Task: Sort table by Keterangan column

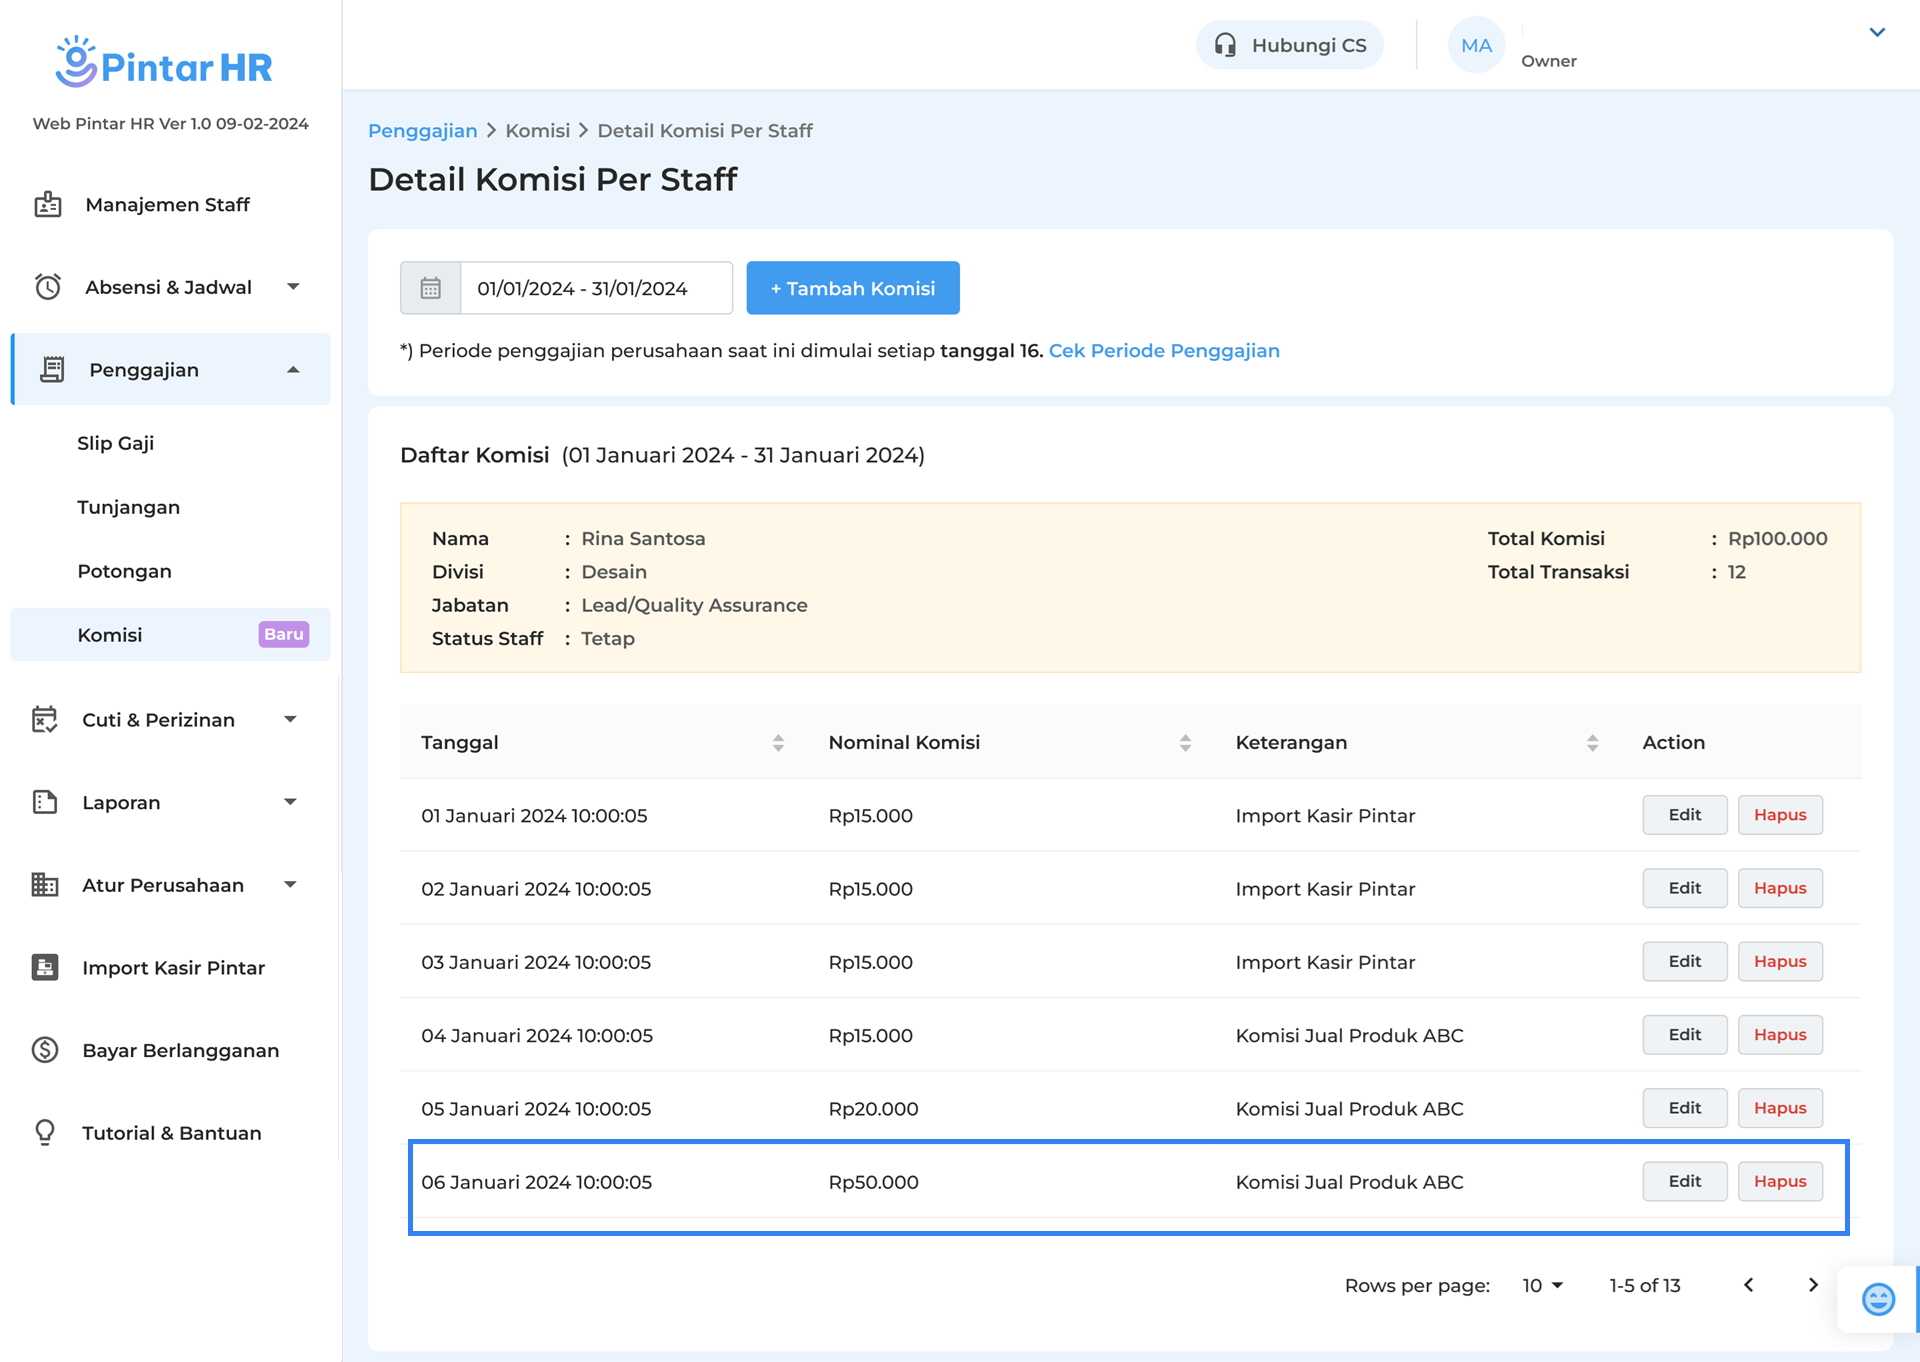Action: (x=1592, y=742)
